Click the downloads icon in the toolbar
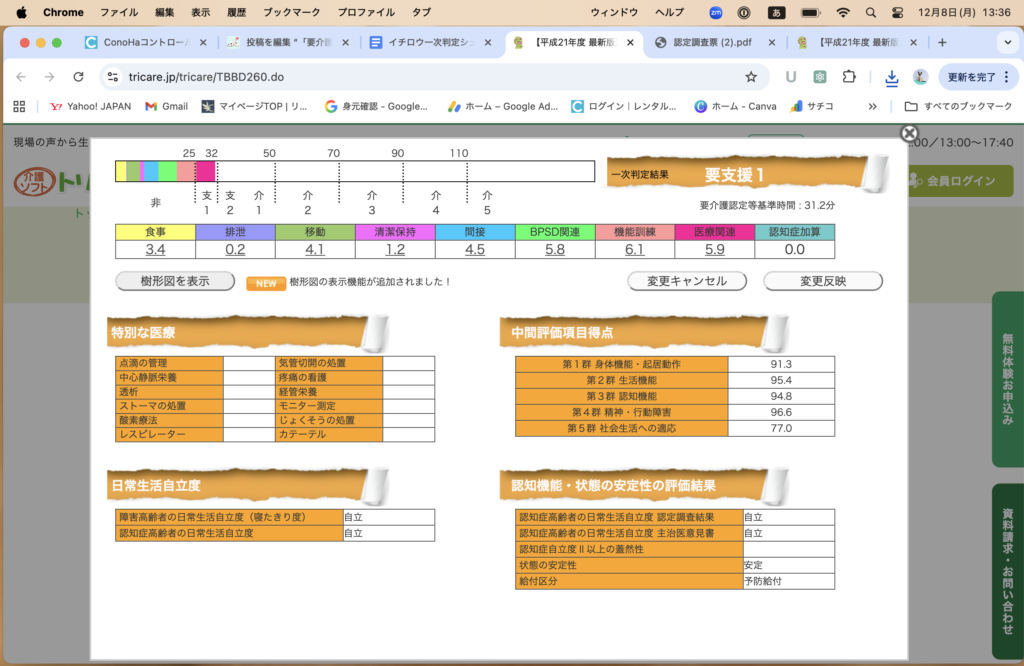1024x666 pixels. (x=891, y=77)
